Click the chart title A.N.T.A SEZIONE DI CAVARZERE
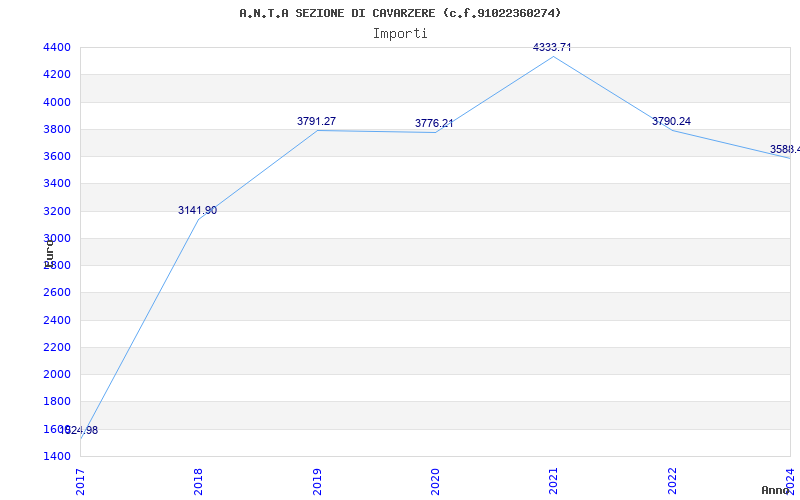This screenshot has width=800, height=500. (x=400, y=13)
